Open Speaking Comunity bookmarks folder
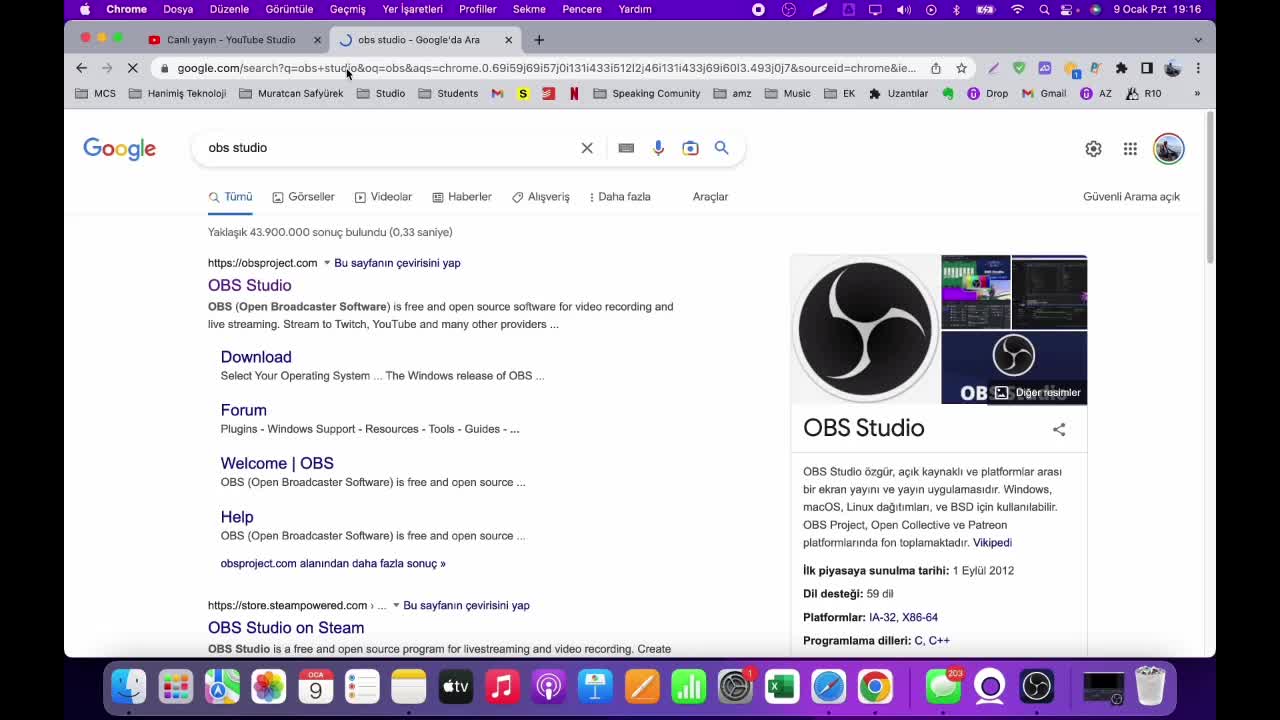Viewport: 1280px width, 720px height. [647, 94]
